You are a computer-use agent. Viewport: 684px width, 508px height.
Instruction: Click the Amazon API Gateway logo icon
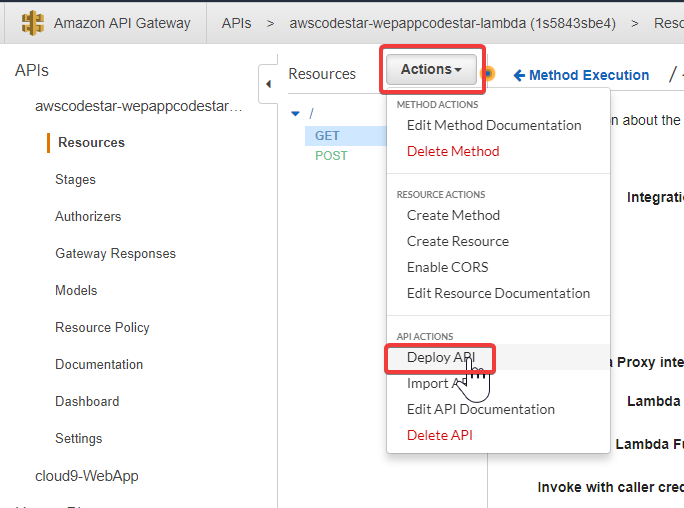pyautogui.click(x=33, y=23)
